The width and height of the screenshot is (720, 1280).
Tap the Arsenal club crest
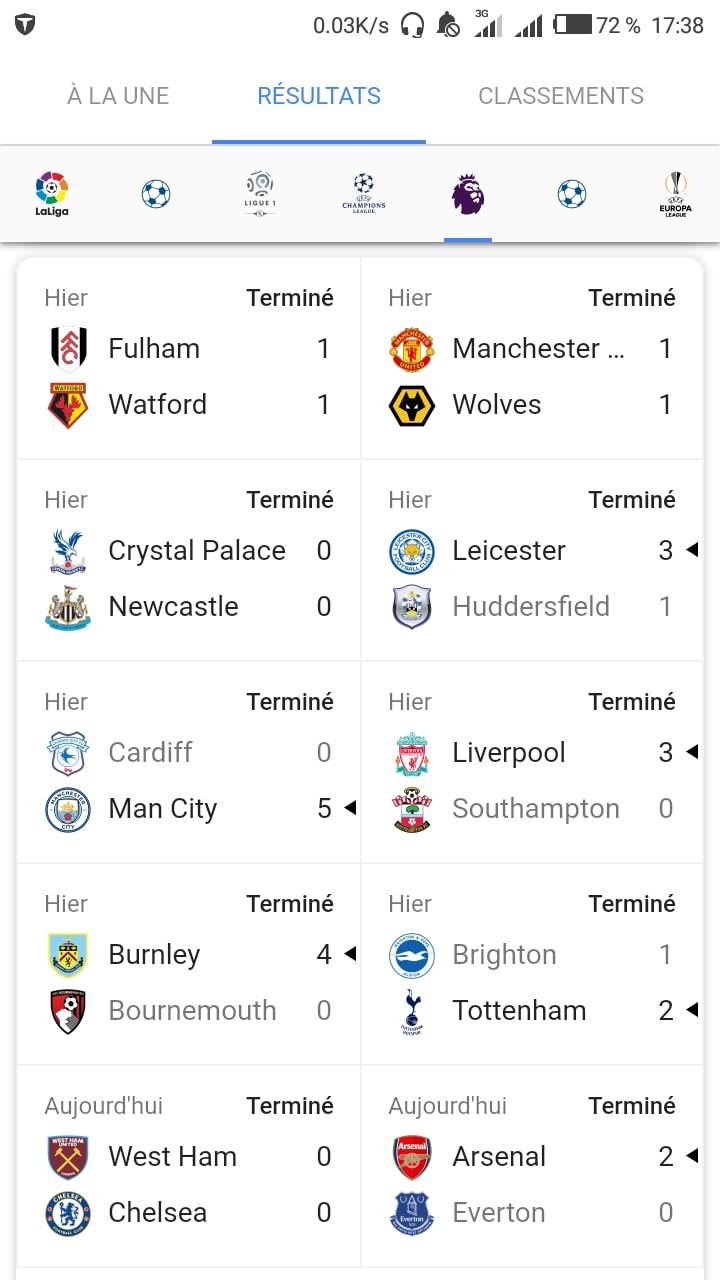pos(412,1157)
